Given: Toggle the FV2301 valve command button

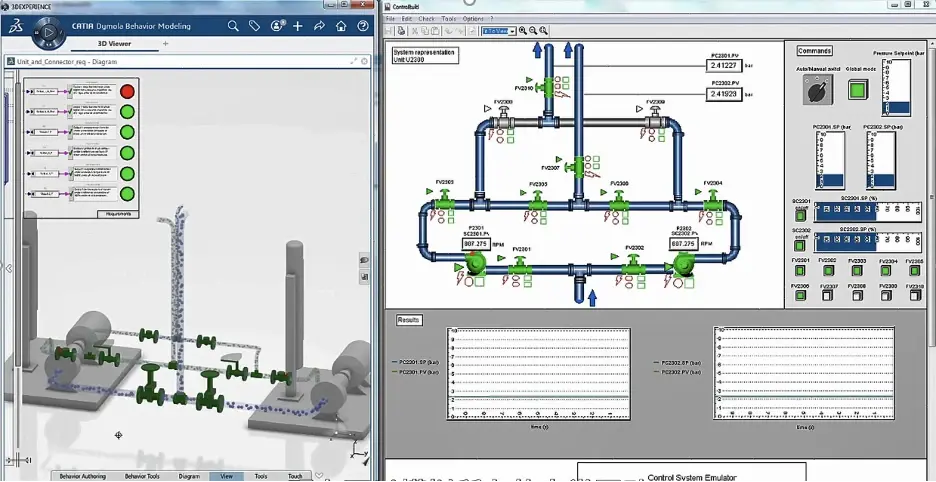Looking at the screenshot, I should click(800, 271).
